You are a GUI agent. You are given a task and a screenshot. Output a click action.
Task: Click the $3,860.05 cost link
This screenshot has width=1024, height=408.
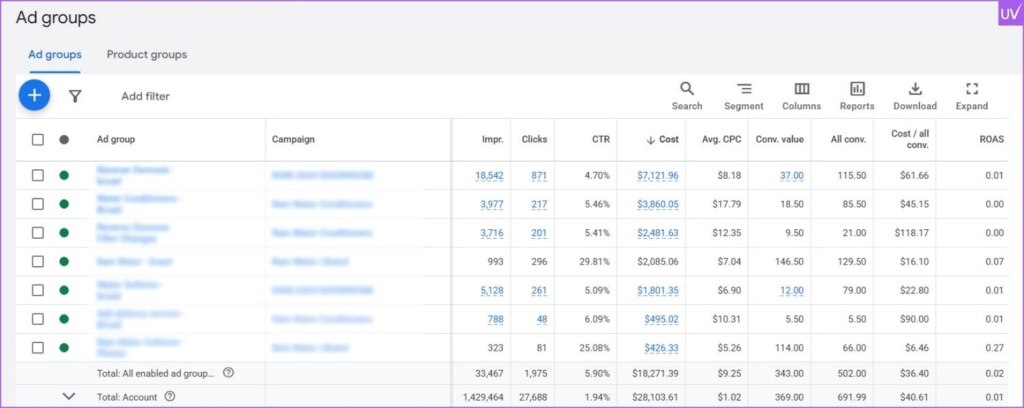tap(657, 204)
